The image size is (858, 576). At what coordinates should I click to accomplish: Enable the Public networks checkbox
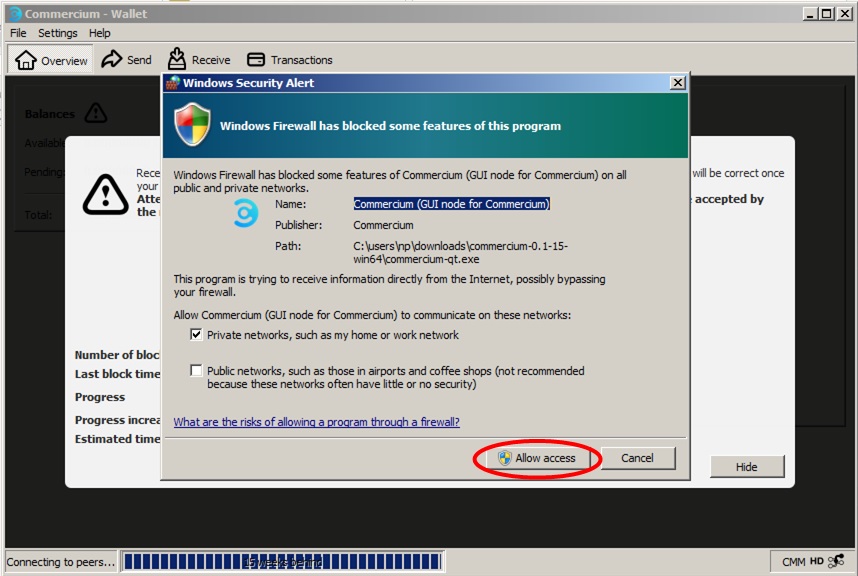196,370
